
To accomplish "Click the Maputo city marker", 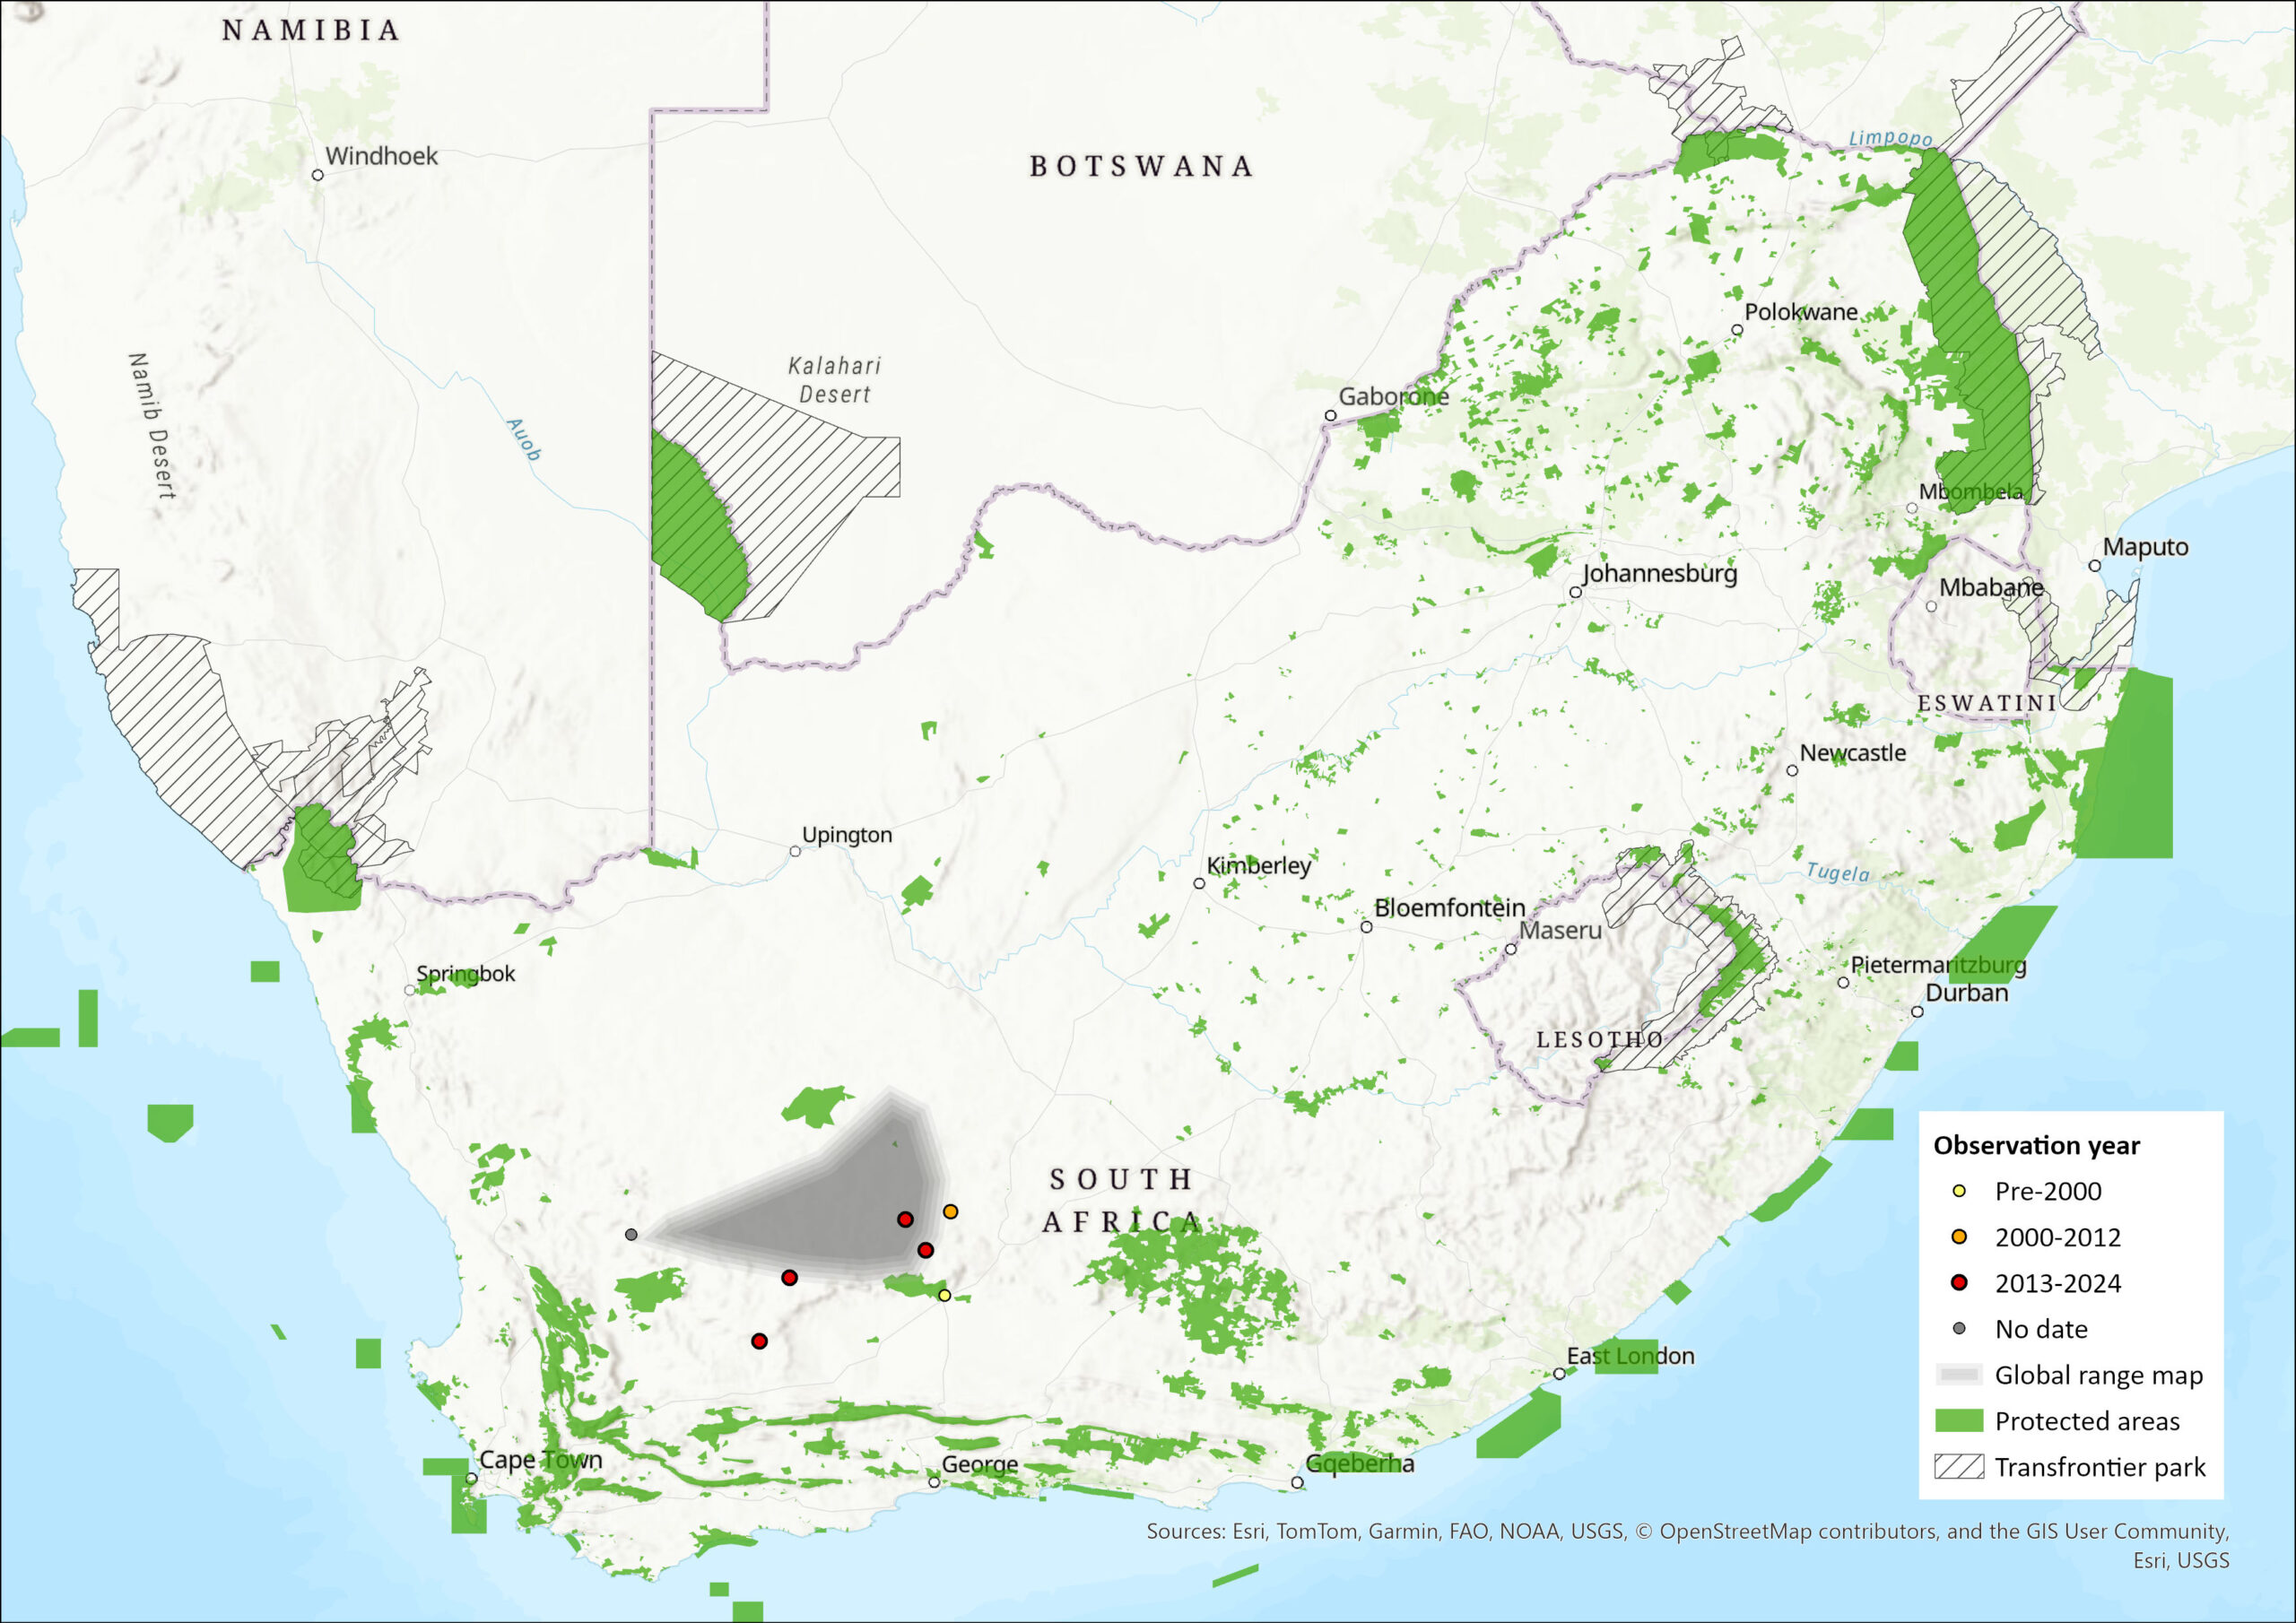I will tap(2095, 565).
